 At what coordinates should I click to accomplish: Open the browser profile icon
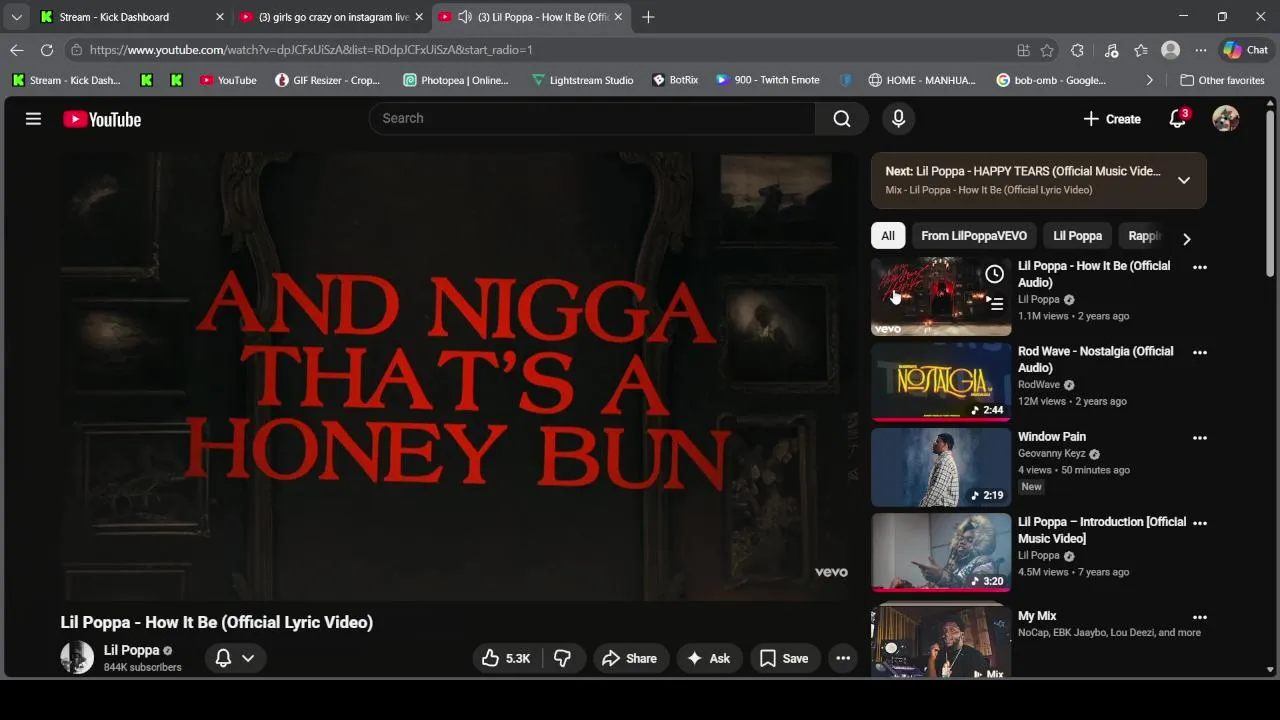click(1170, 50)
